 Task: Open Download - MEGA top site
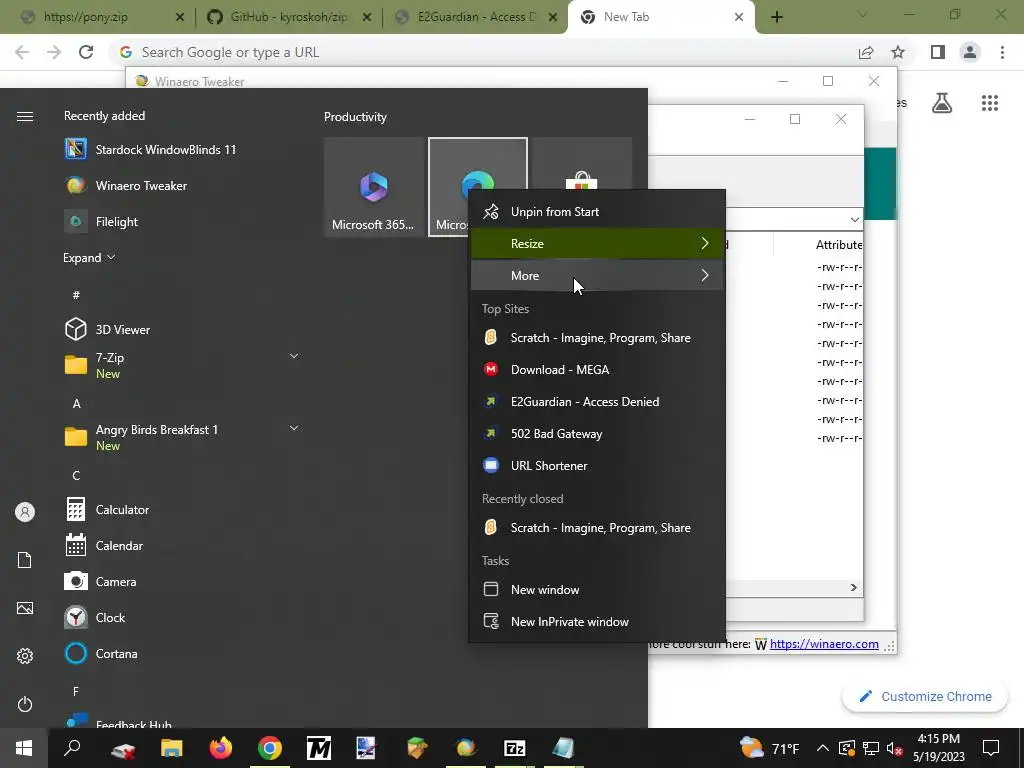coord(598,370)
